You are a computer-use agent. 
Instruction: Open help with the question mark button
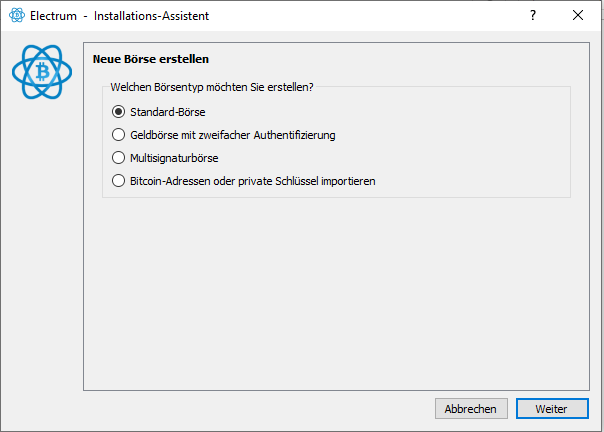[x=533, y=15]
